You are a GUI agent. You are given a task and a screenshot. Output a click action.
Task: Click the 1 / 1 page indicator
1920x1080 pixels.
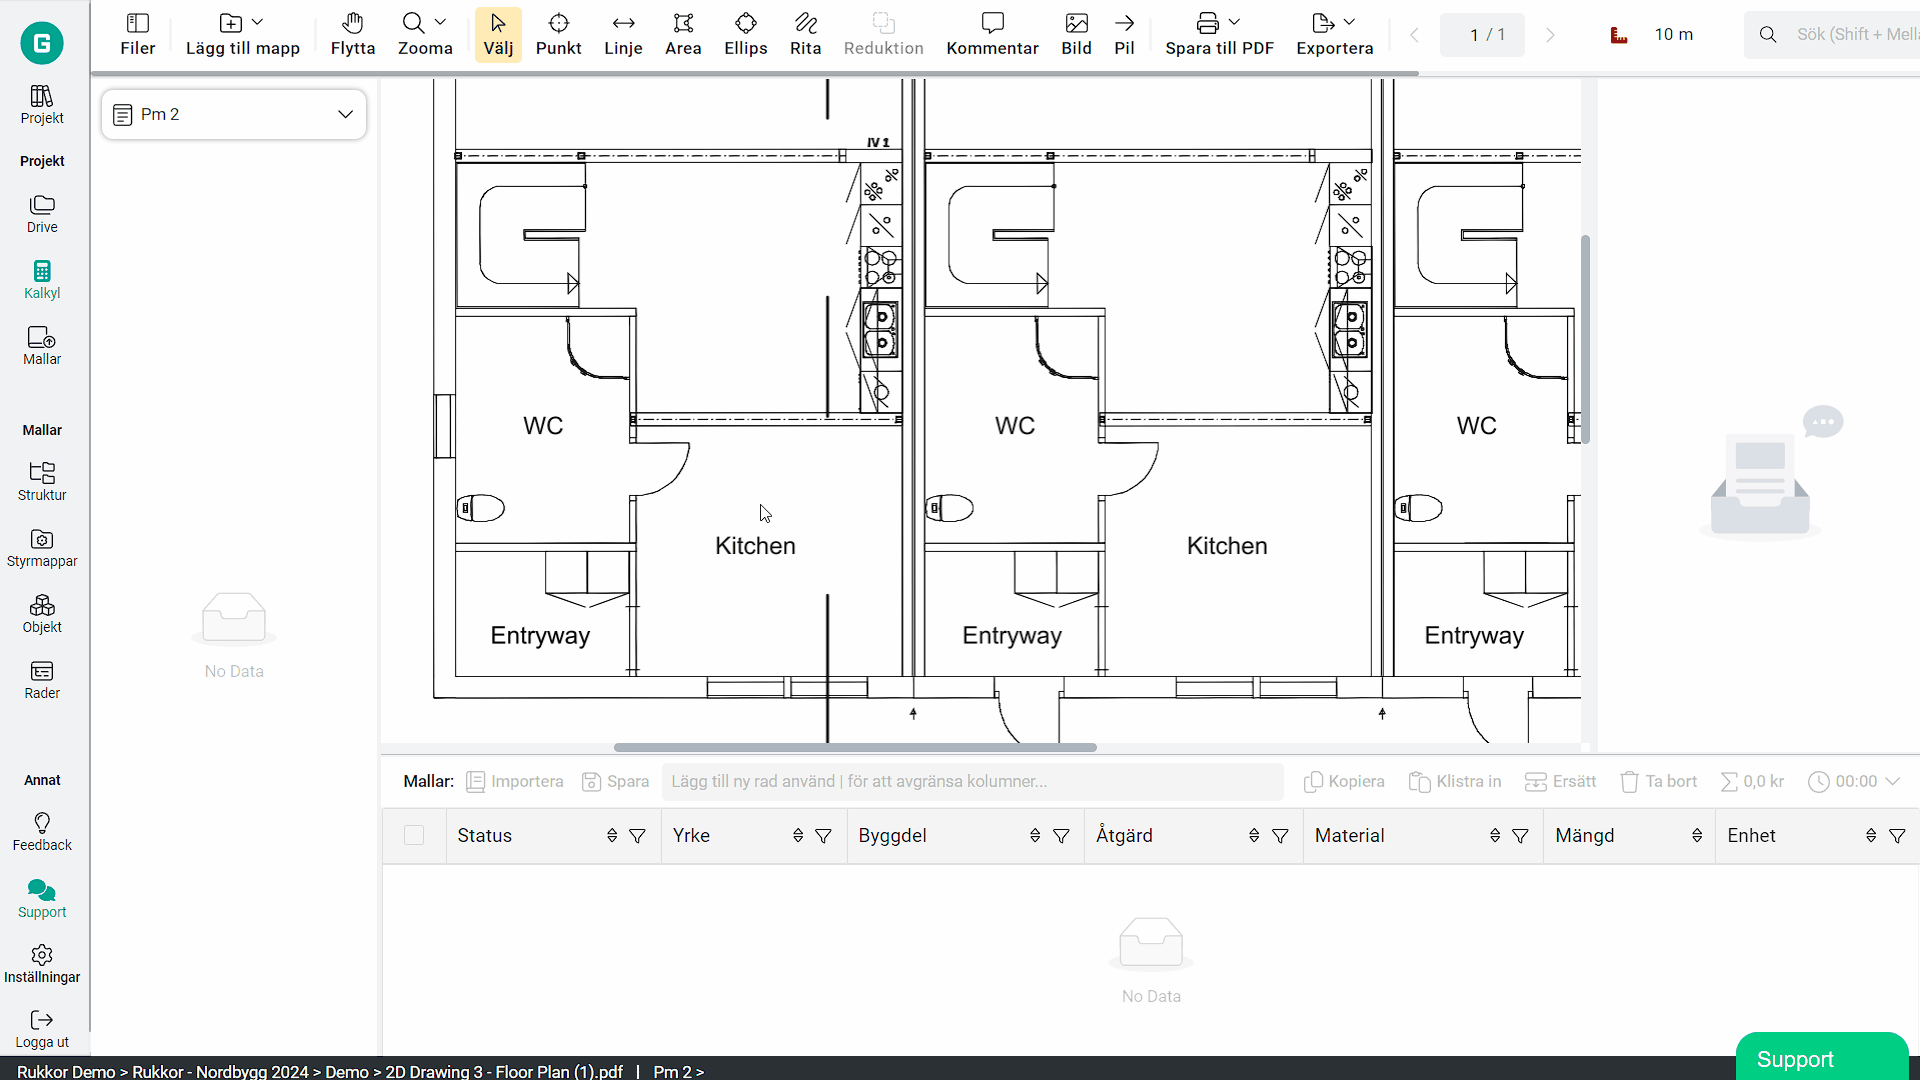tap(1482, 35)
